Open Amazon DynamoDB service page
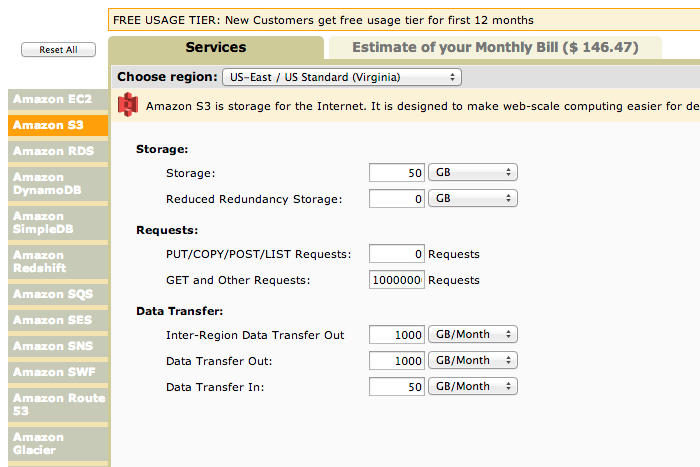This screenshot has height=467, width=700. click(x=58, y=183)
